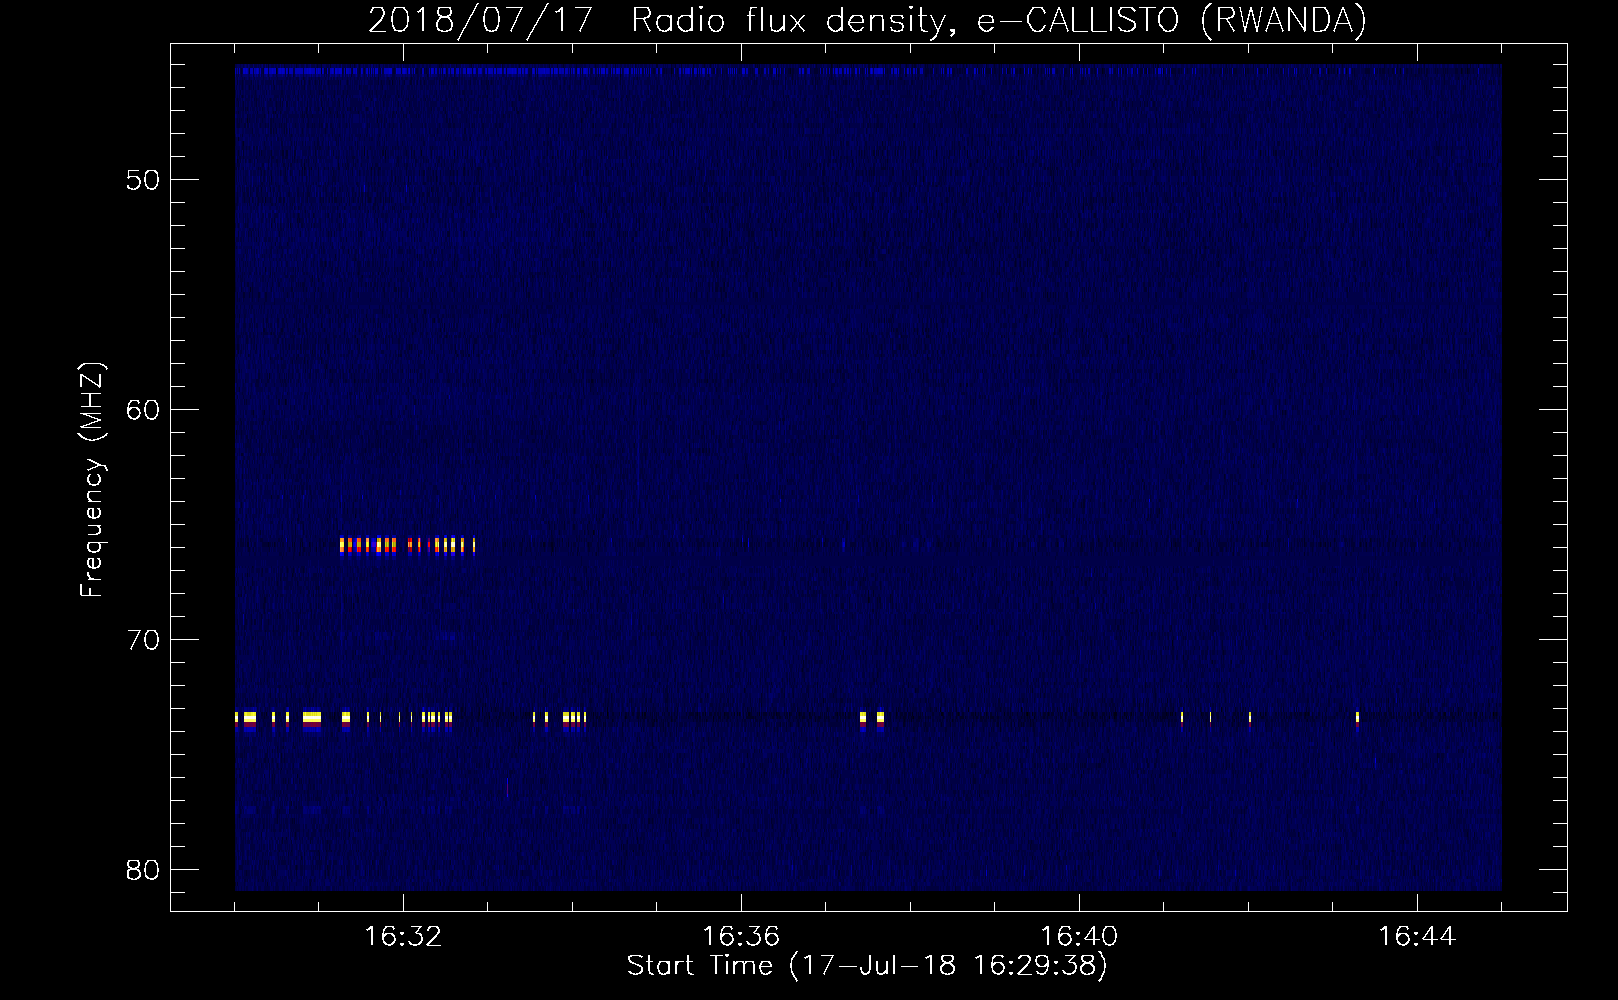Select the 60 MHz frequency tick label
The width and height of the screenshot is (1618, 1000).
click(143, 410)
